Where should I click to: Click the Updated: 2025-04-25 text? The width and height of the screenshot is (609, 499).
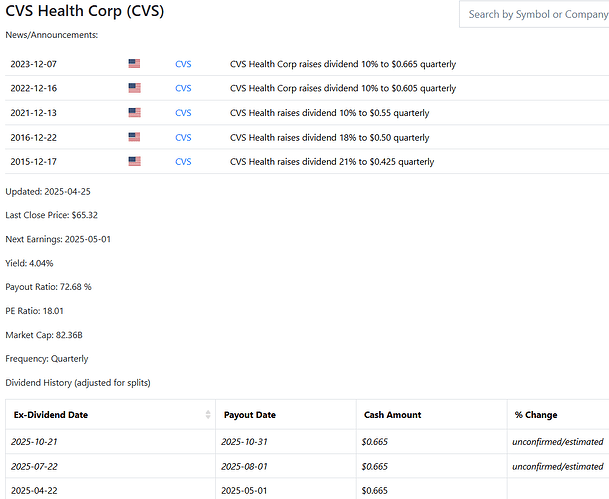(x=48, y=191)
